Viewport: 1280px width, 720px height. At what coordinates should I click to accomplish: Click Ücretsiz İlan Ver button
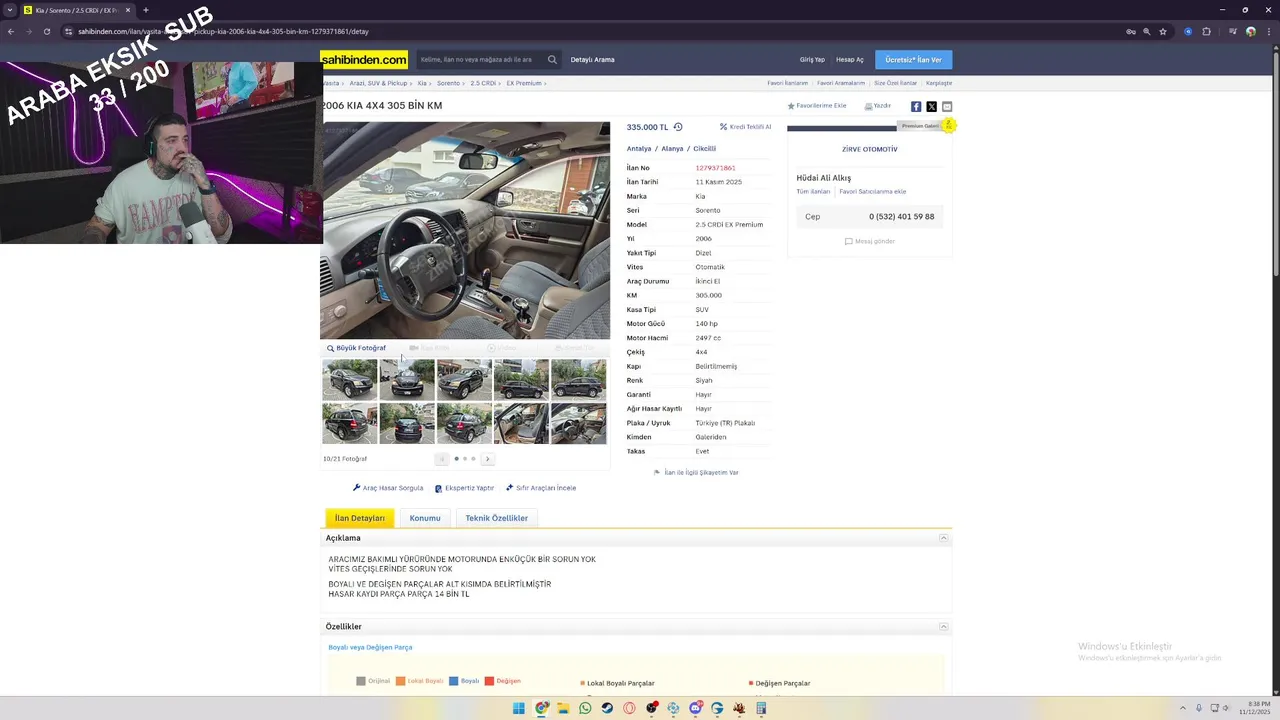[913, 60]
